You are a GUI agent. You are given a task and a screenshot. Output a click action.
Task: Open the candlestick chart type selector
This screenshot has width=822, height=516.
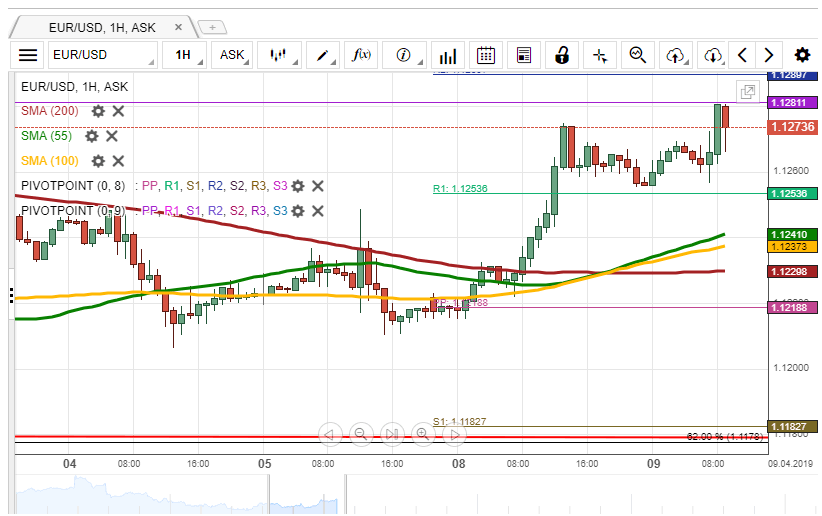click(279, 55)
